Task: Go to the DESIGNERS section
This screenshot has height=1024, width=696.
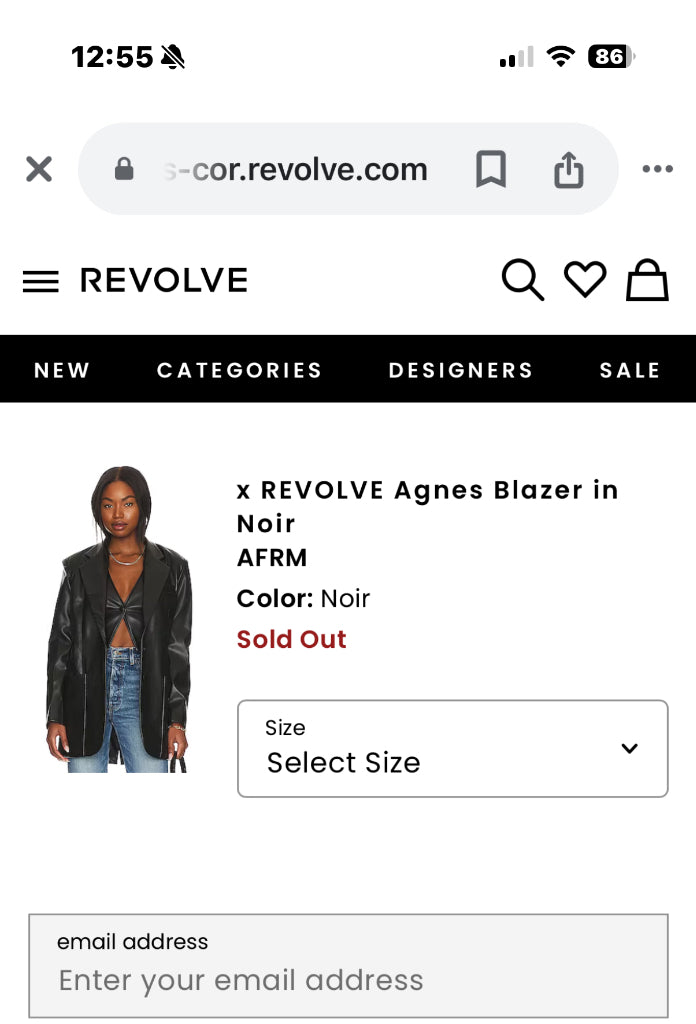Action: click(x=460, y=370)
